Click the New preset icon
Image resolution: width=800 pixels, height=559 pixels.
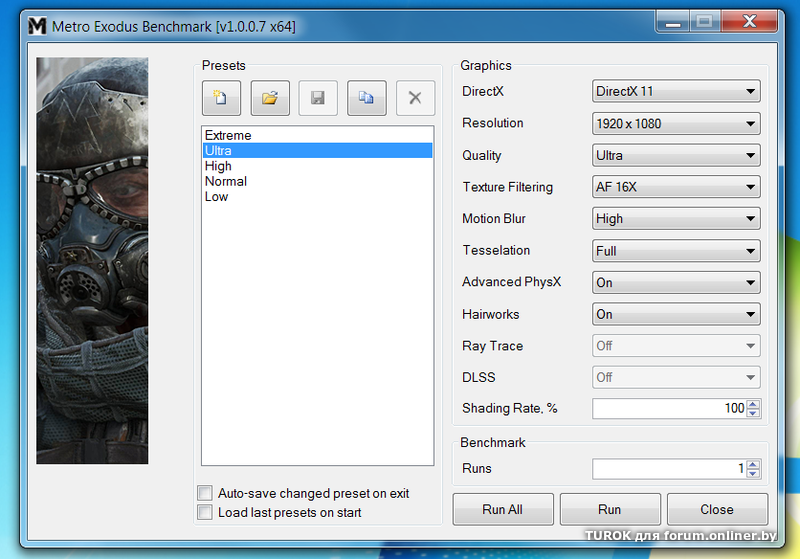(221, 98)
